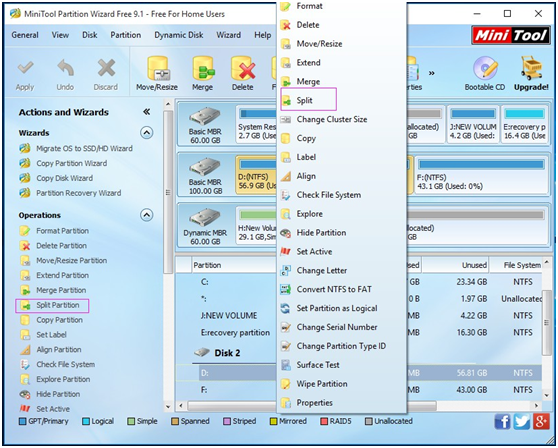Click the Copy Disk Wizard icon
Viewport: 558px width, 448px height.
(25, 178)
